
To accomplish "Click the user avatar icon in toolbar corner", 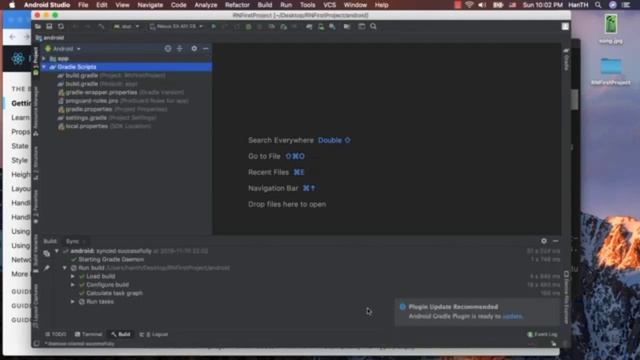I will coord(565,27).
